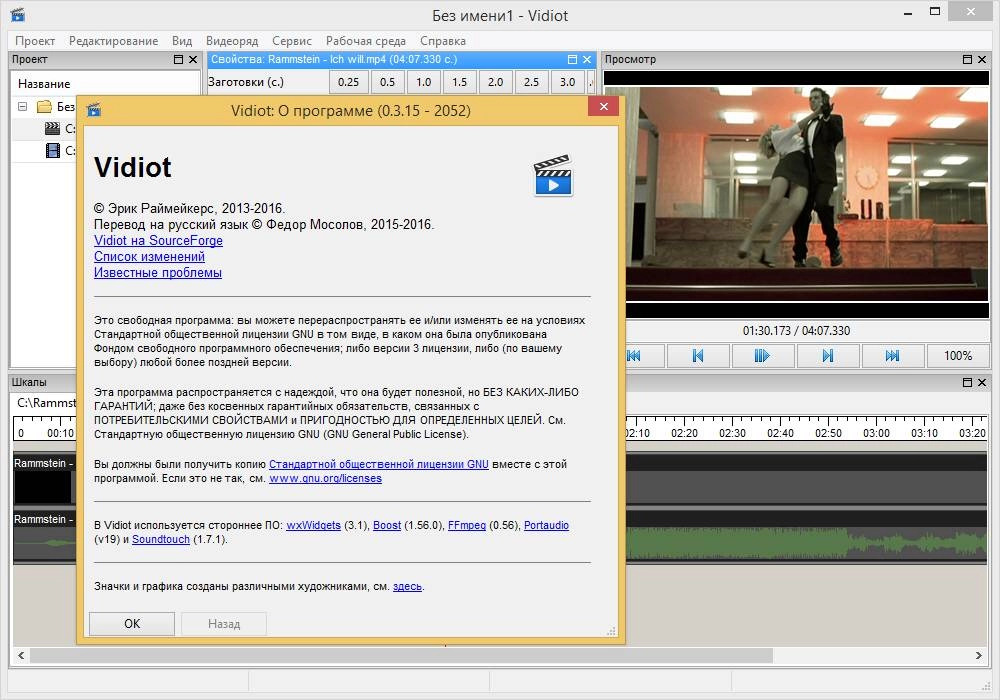
Task: Select the 1.5 second preset button
Action: (x=459, y=82)
